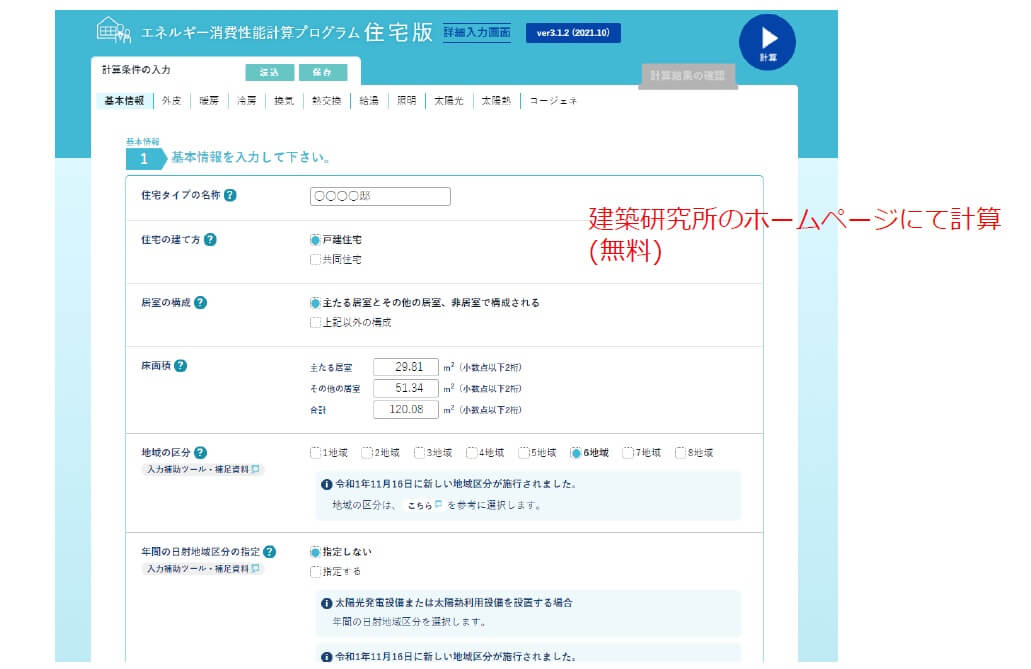Choose the 上記以外の構成 option
1031x669 pixels.
pyautogui.click(x=316, y=323)
